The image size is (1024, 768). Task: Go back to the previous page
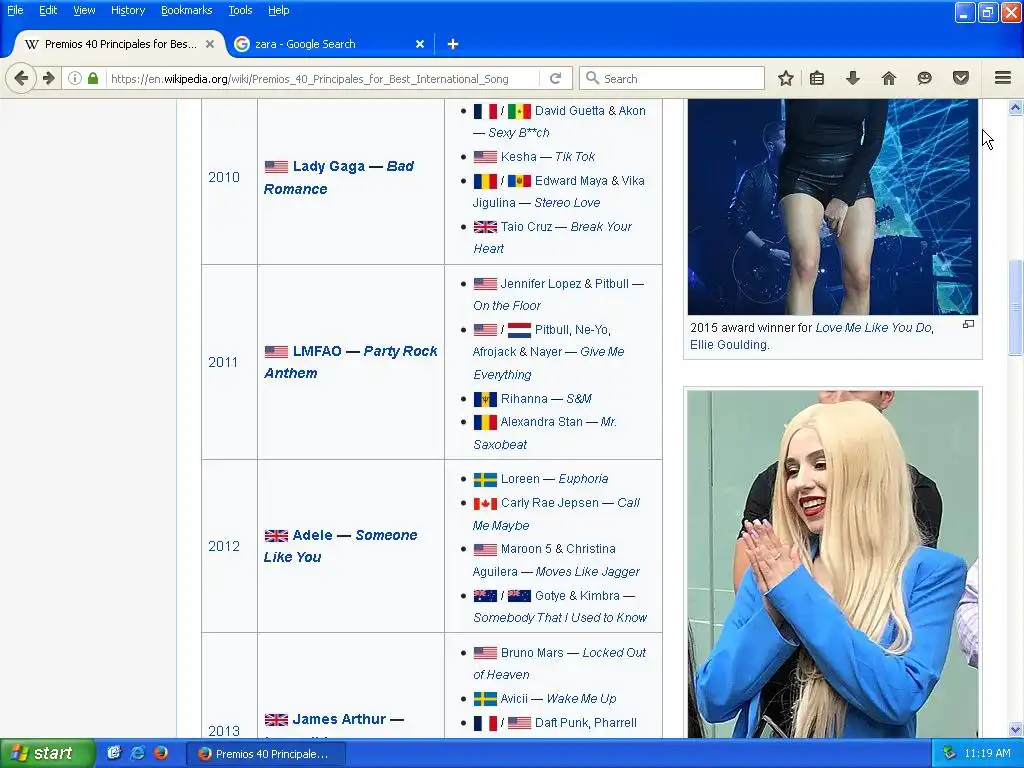point(20,78)
